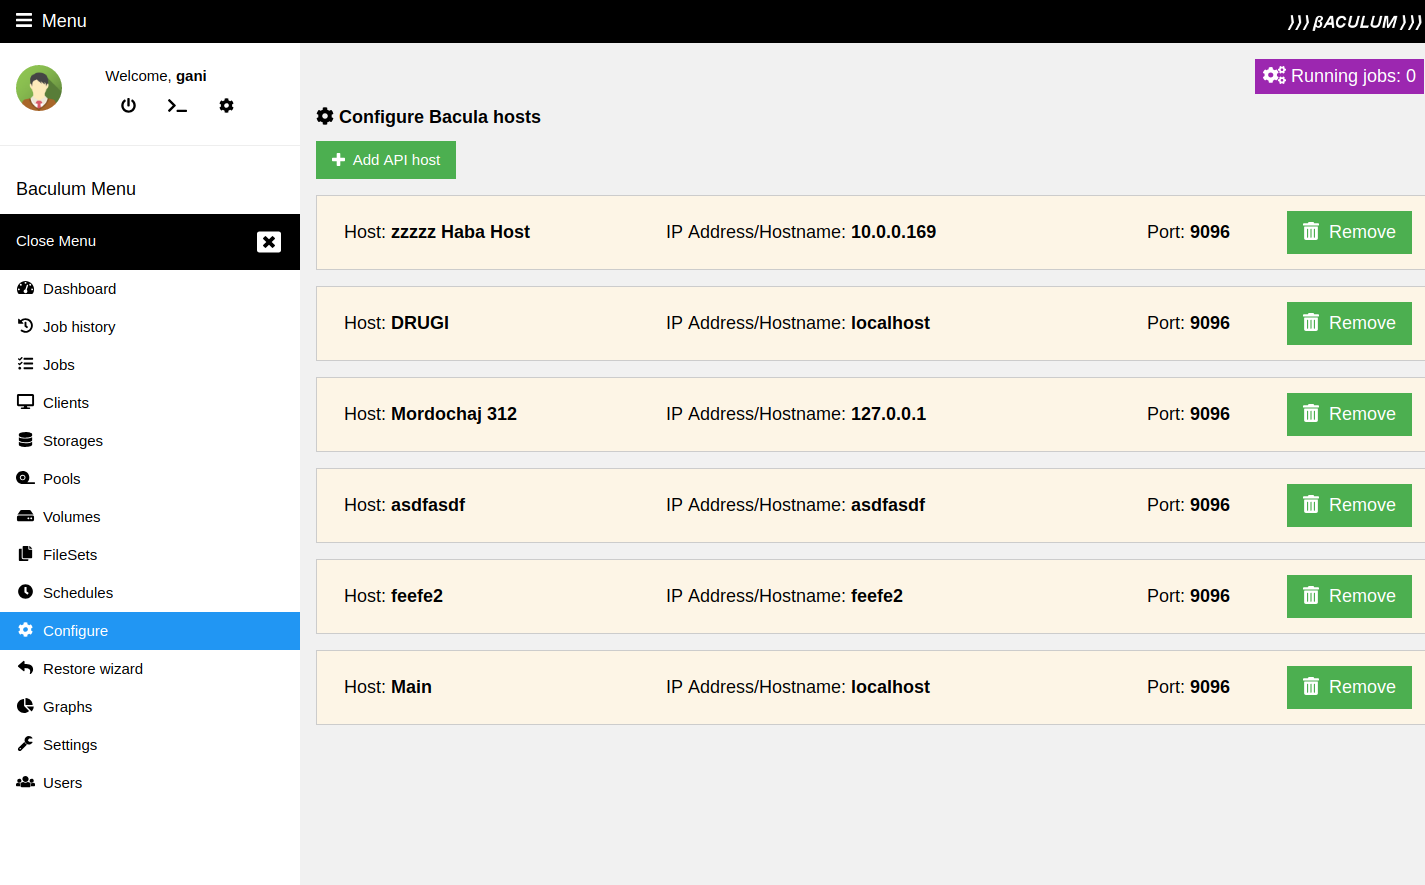Click the power logout icon
The height and width of the screenshot is (885, 1425).
click(x=128, y=105)
